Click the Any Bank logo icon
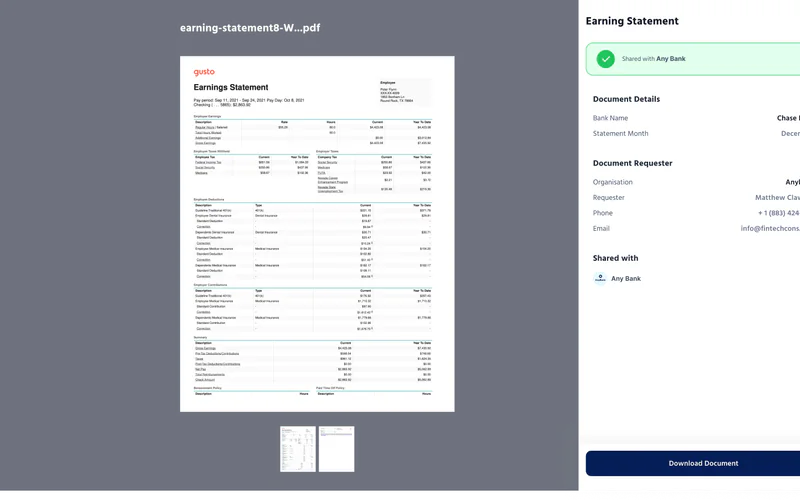 600,278
